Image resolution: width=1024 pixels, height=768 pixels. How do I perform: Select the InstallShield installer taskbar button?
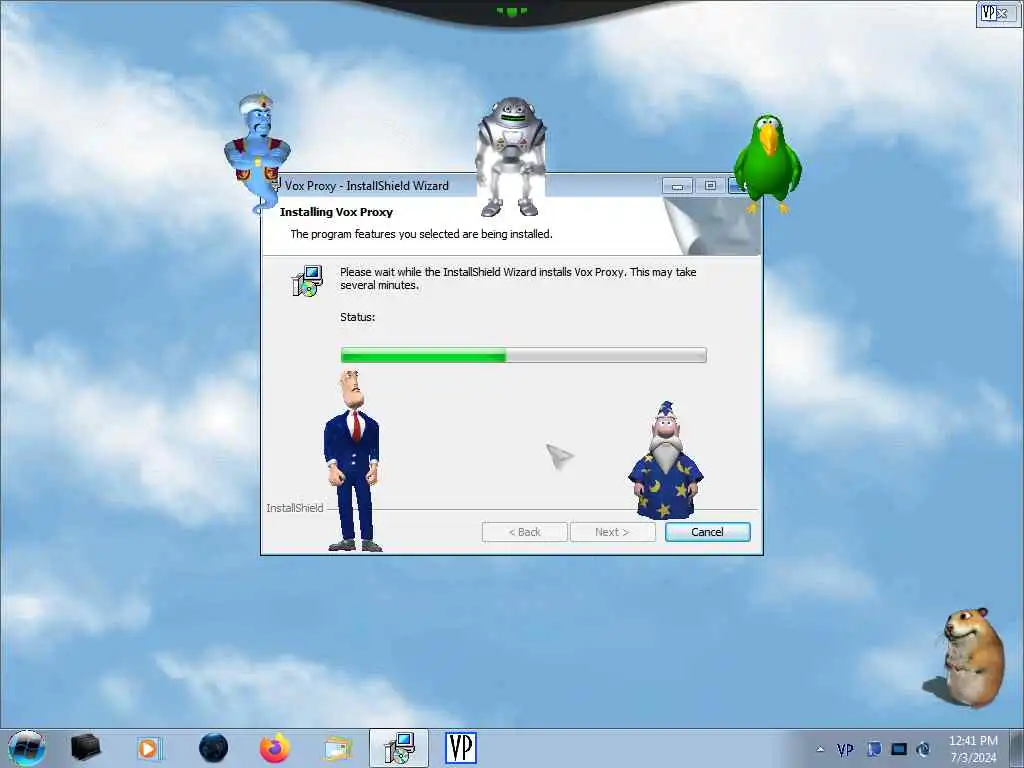[x=399, y=748]
